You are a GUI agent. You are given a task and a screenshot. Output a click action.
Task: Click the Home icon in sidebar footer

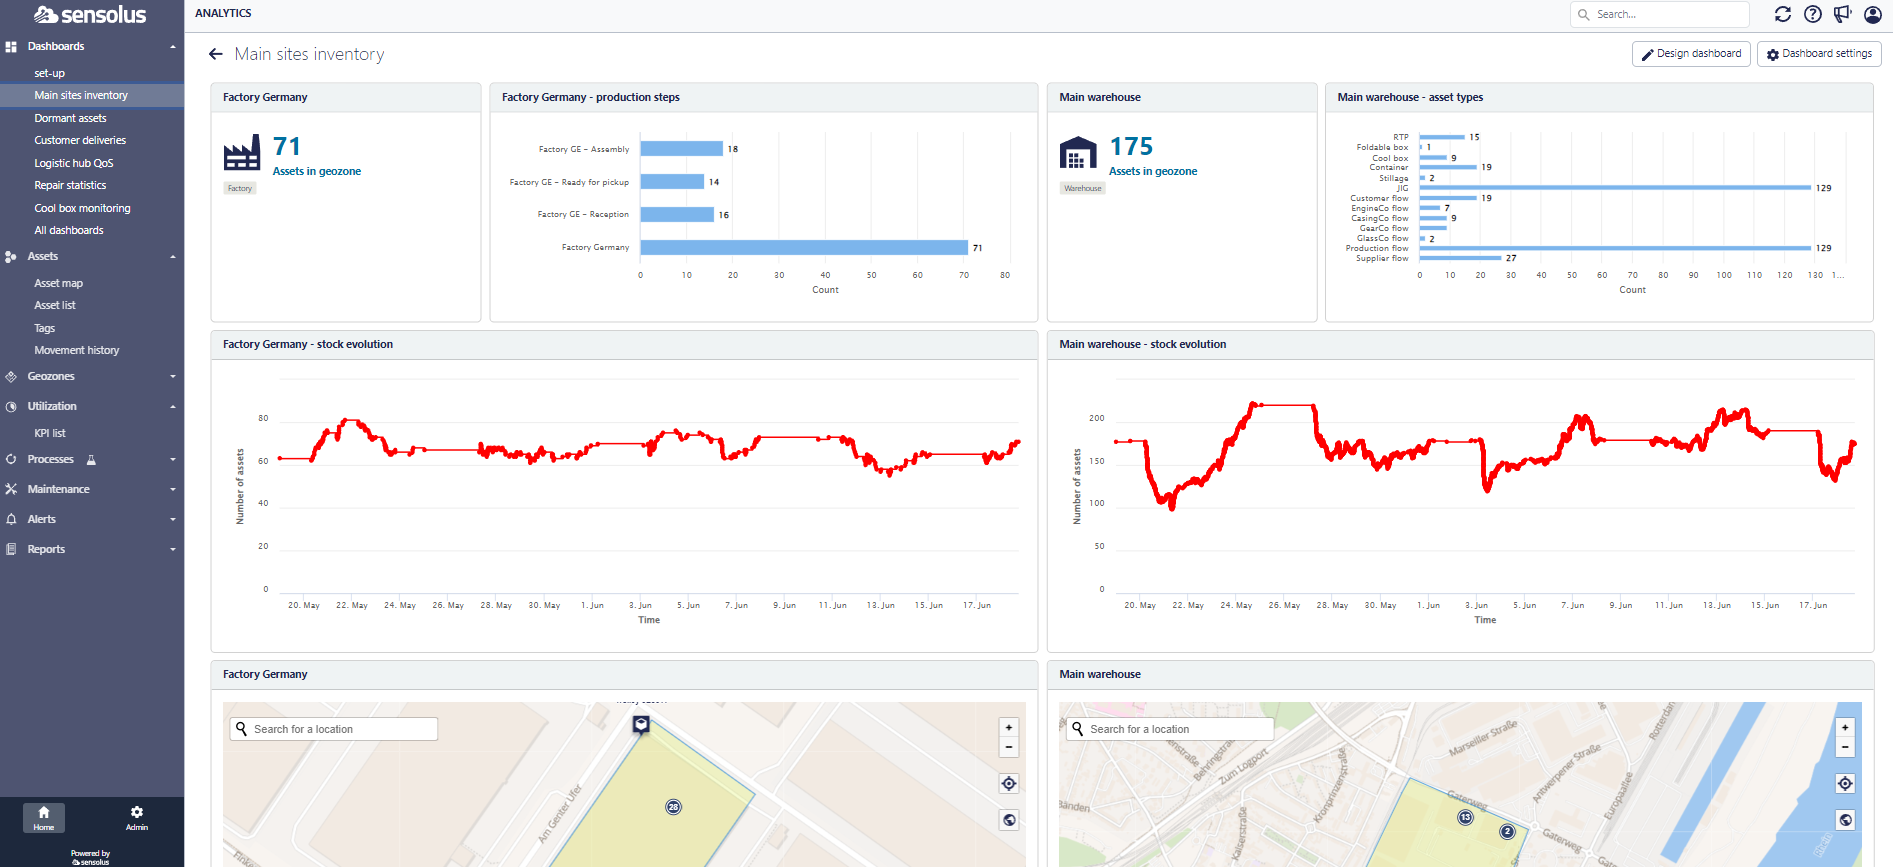44,817
